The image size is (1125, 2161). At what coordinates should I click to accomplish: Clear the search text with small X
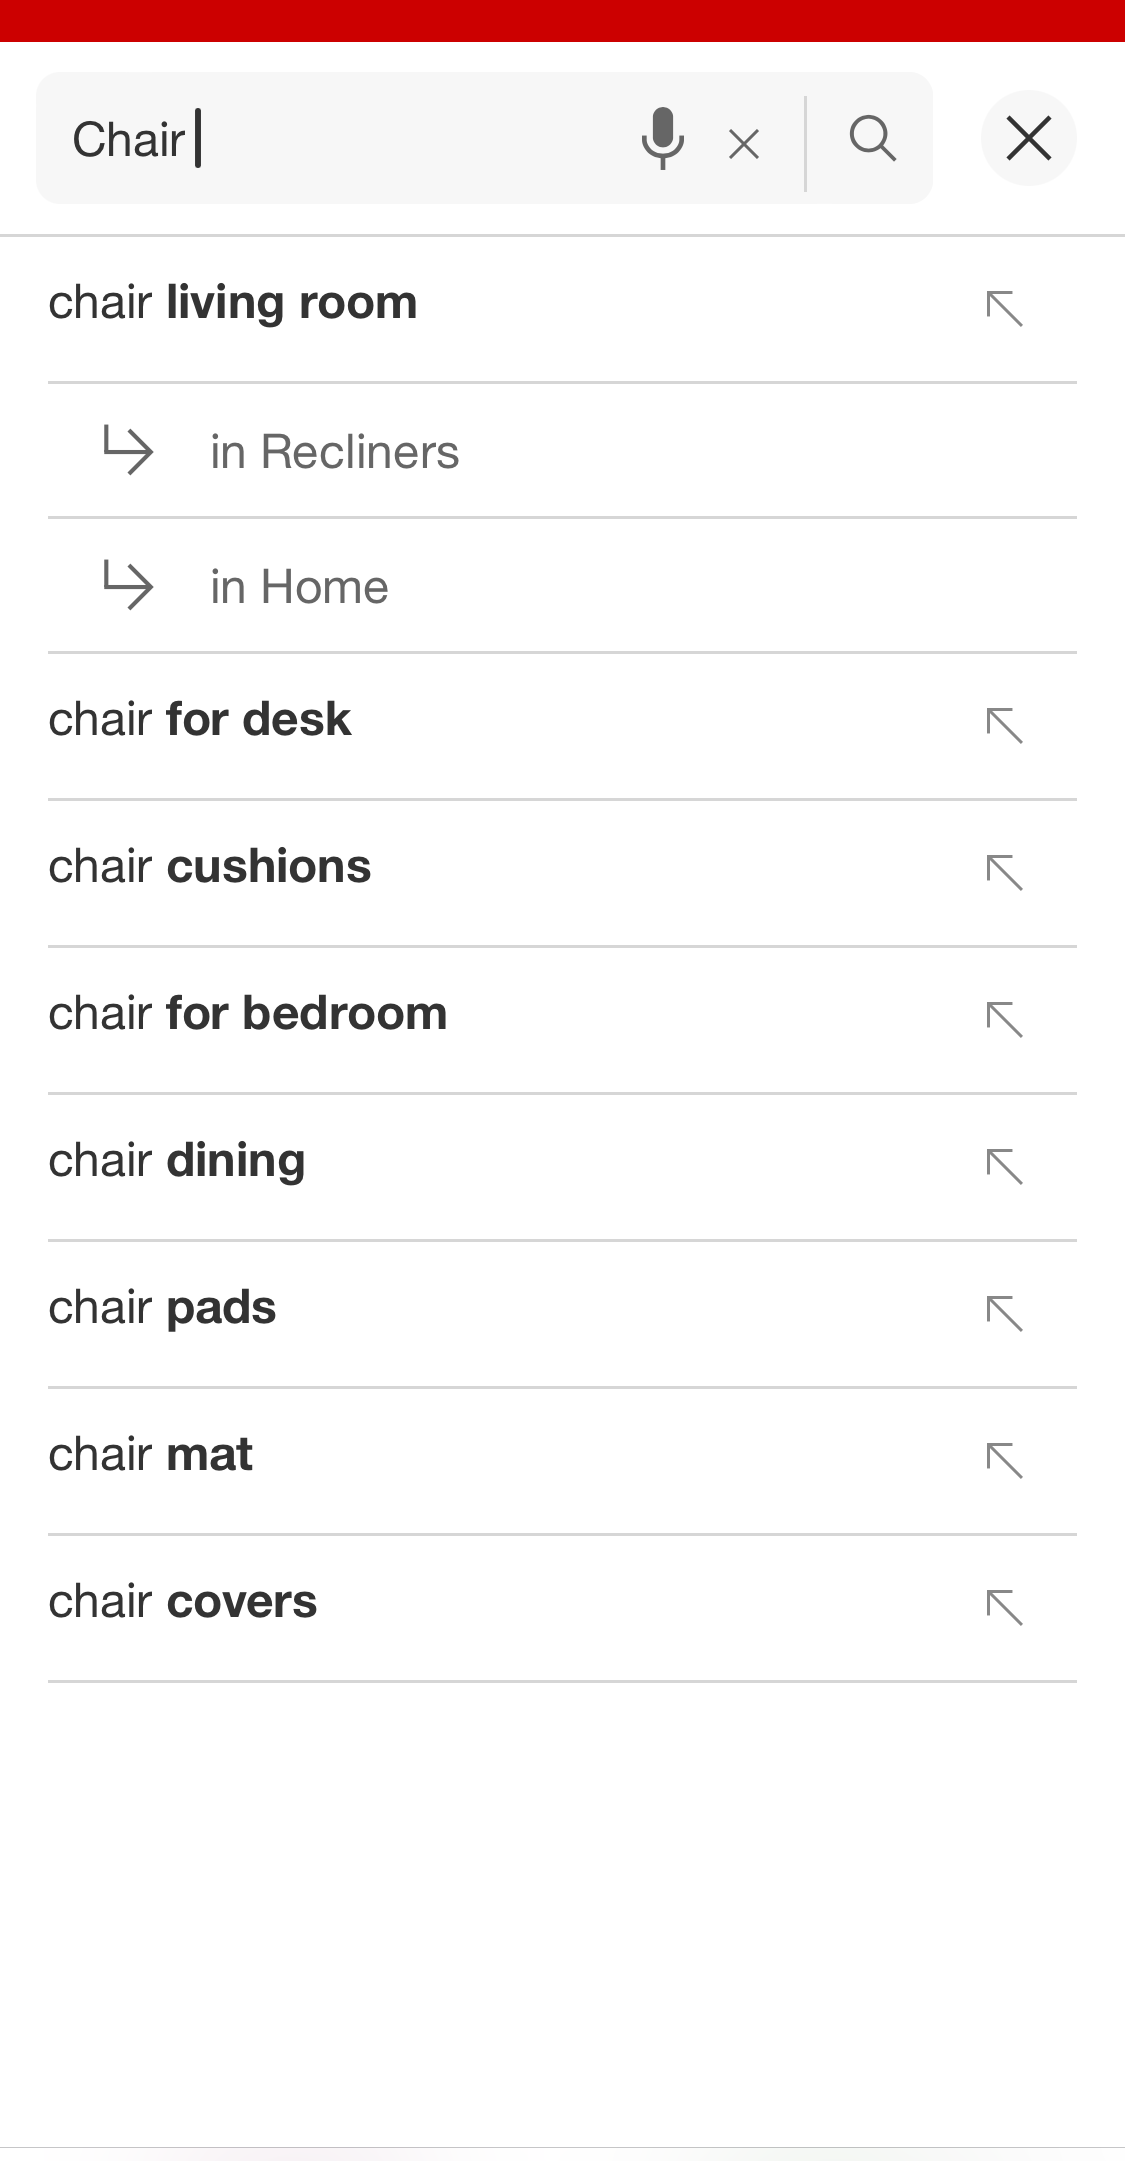tap(744, 145)
